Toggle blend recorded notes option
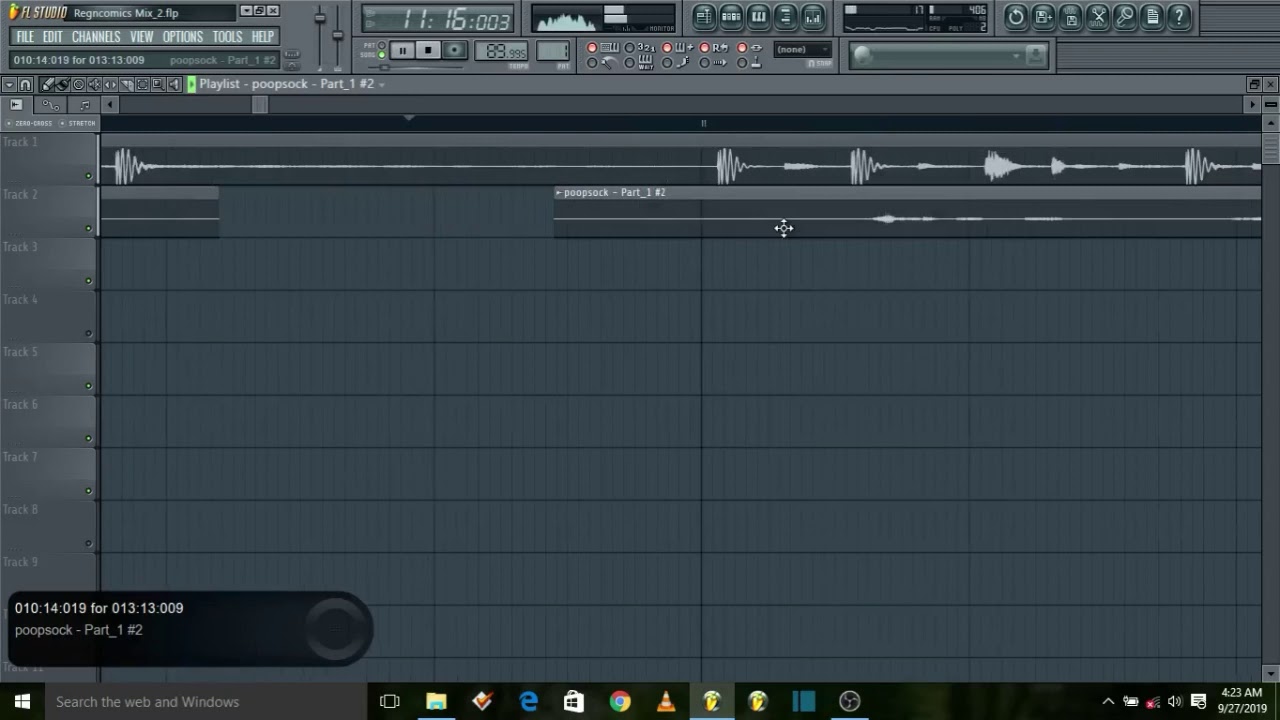The height and width of the screenshot is (720, 1280). tap(667, 48)
